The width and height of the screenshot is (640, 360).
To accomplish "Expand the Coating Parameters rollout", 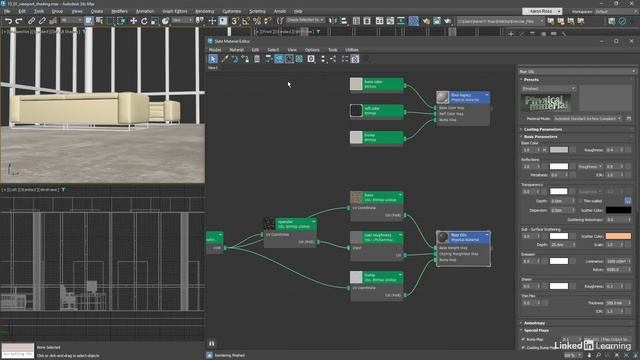I will click(543, 129).
